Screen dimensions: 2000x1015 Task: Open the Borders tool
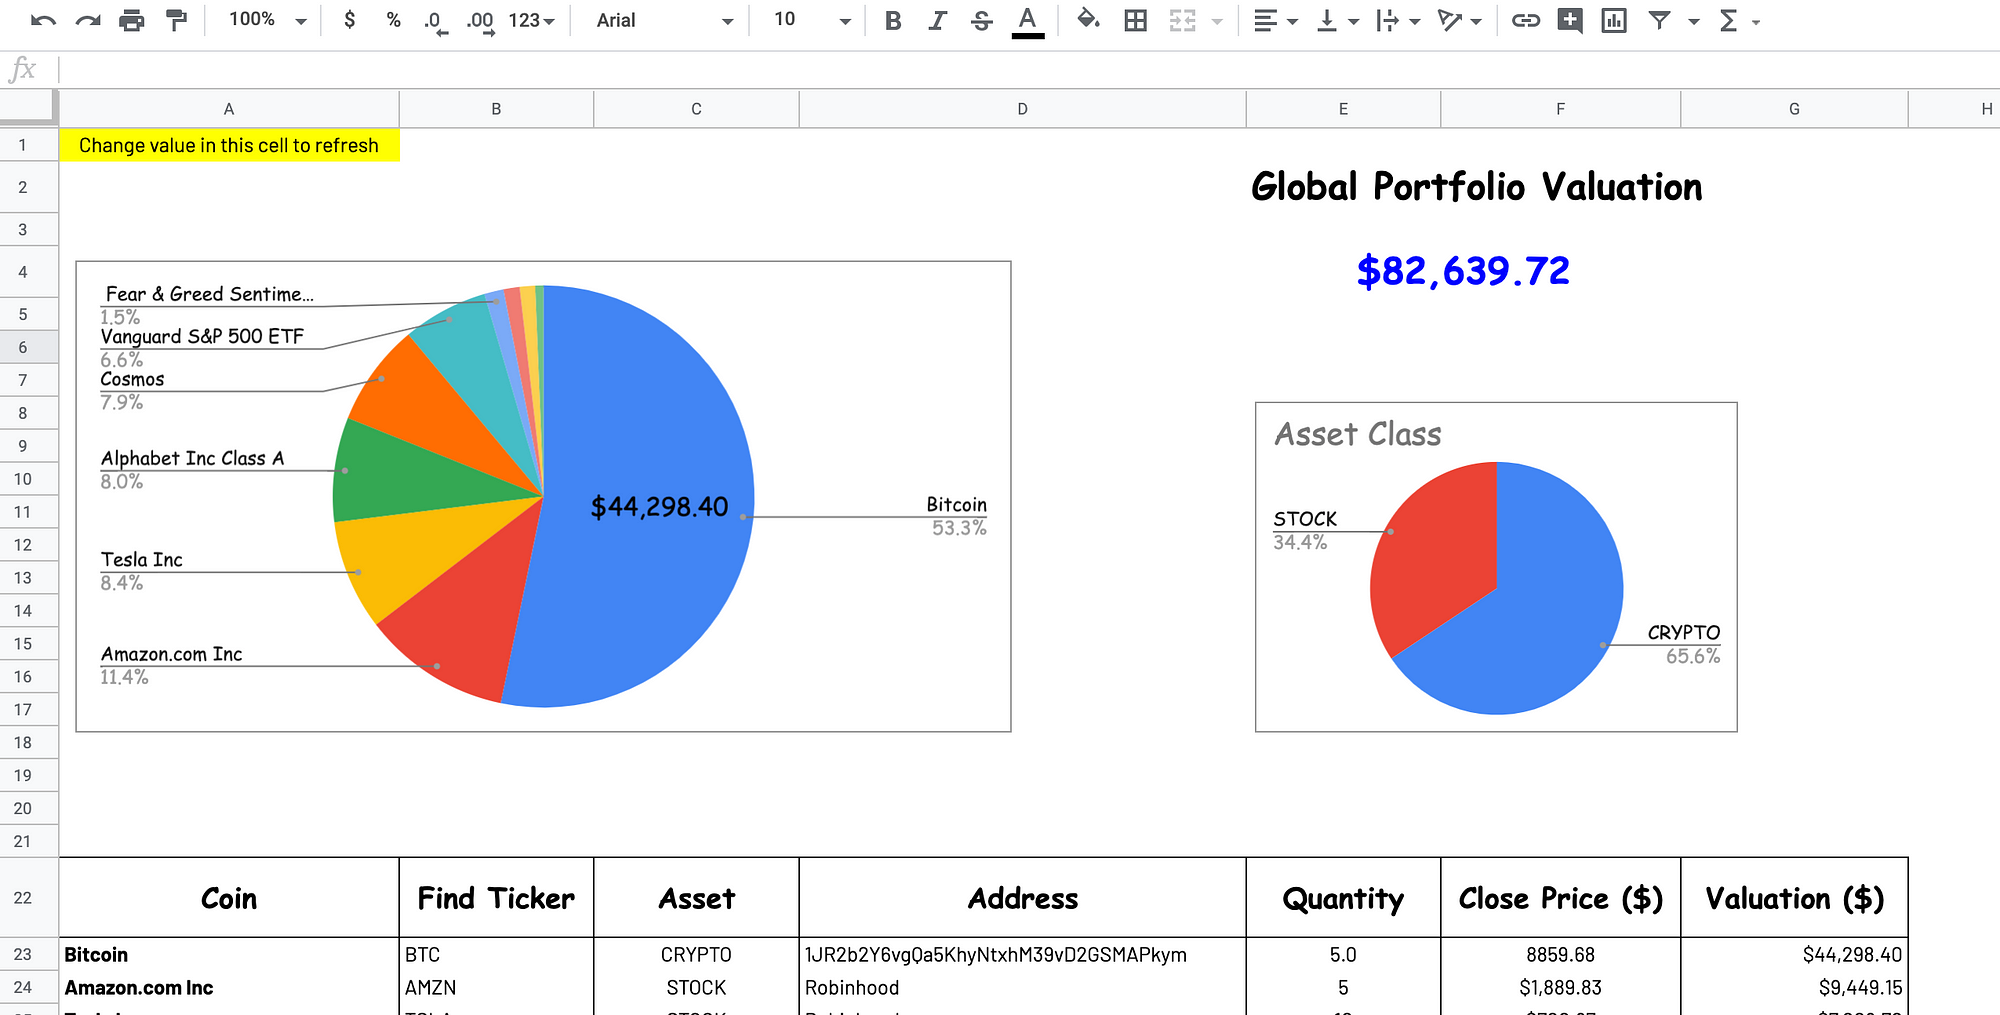[1135, 20]
